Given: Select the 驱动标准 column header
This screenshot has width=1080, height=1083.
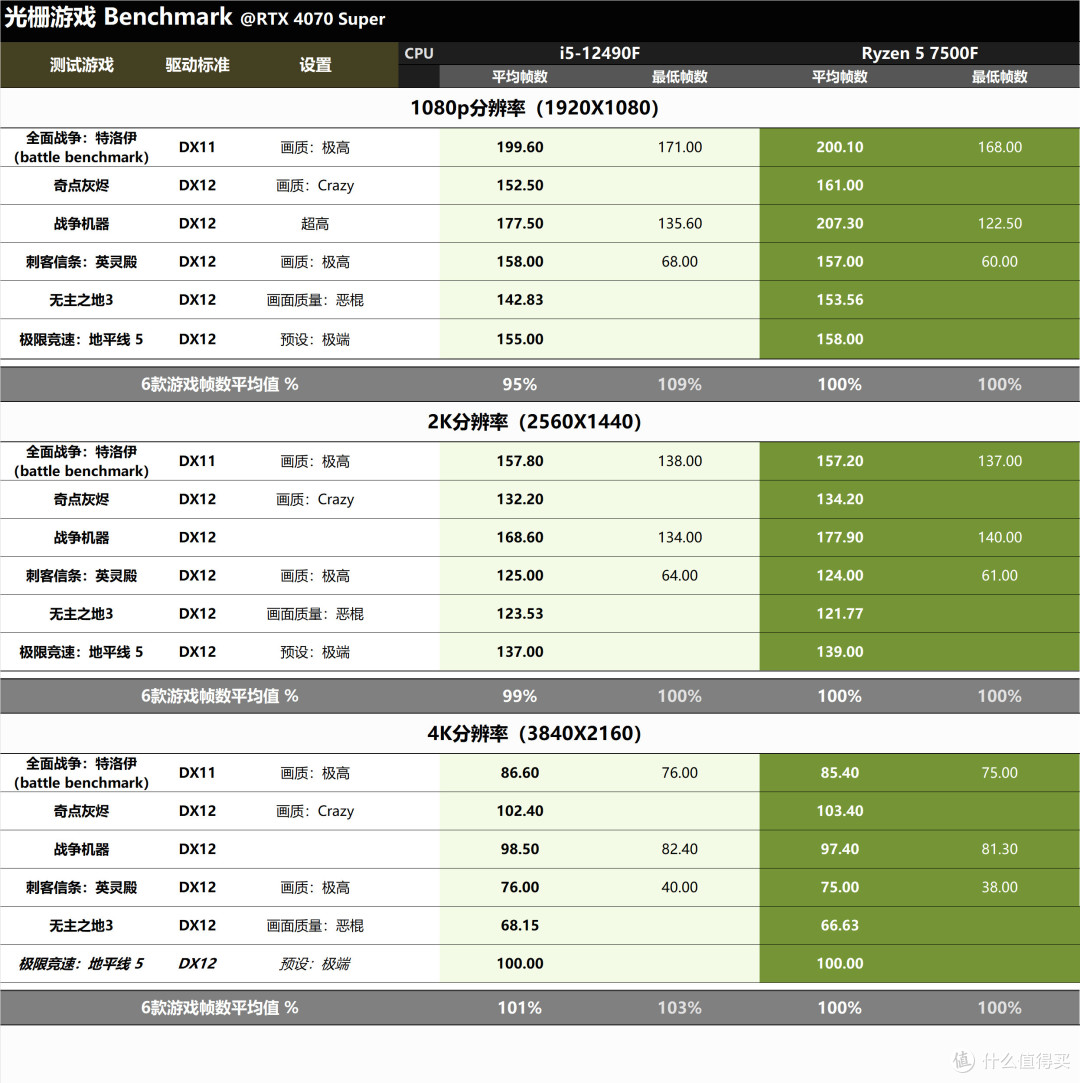Looking at the screenshot, I should click(x=197, y=65).
